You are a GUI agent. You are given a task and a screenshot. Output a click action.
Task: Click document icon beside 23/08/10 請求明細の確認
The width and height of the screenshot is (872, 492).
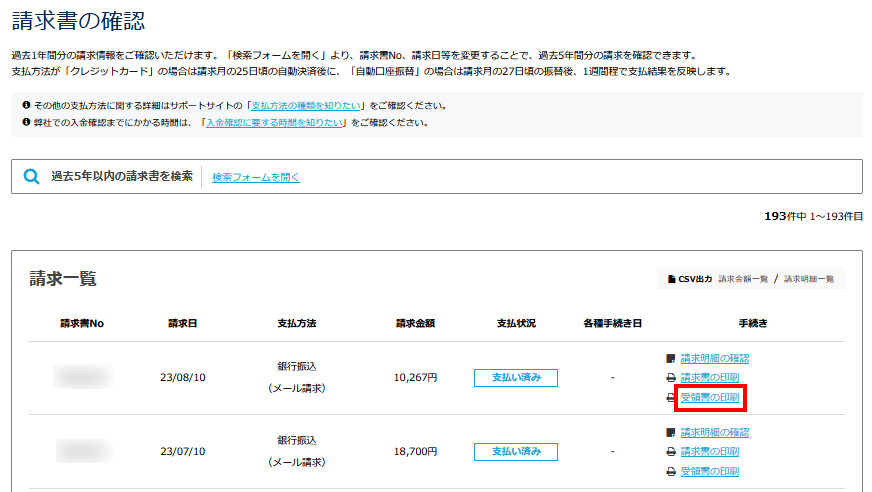coord(671,358)
